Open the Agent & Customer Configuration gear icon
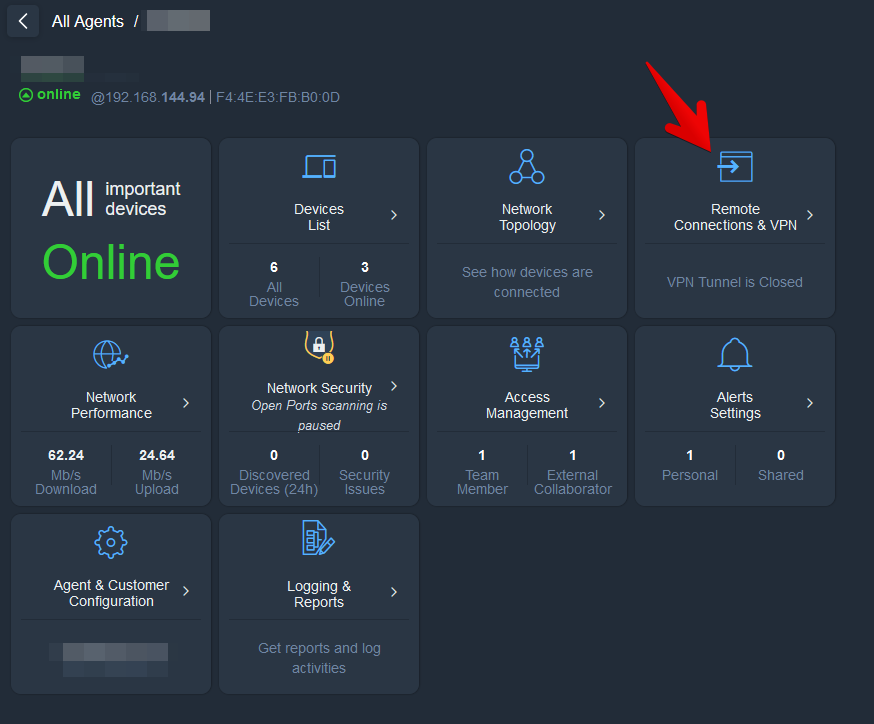Image resolution: width=874 pixels, height=724 pixels. pos(111,543)
